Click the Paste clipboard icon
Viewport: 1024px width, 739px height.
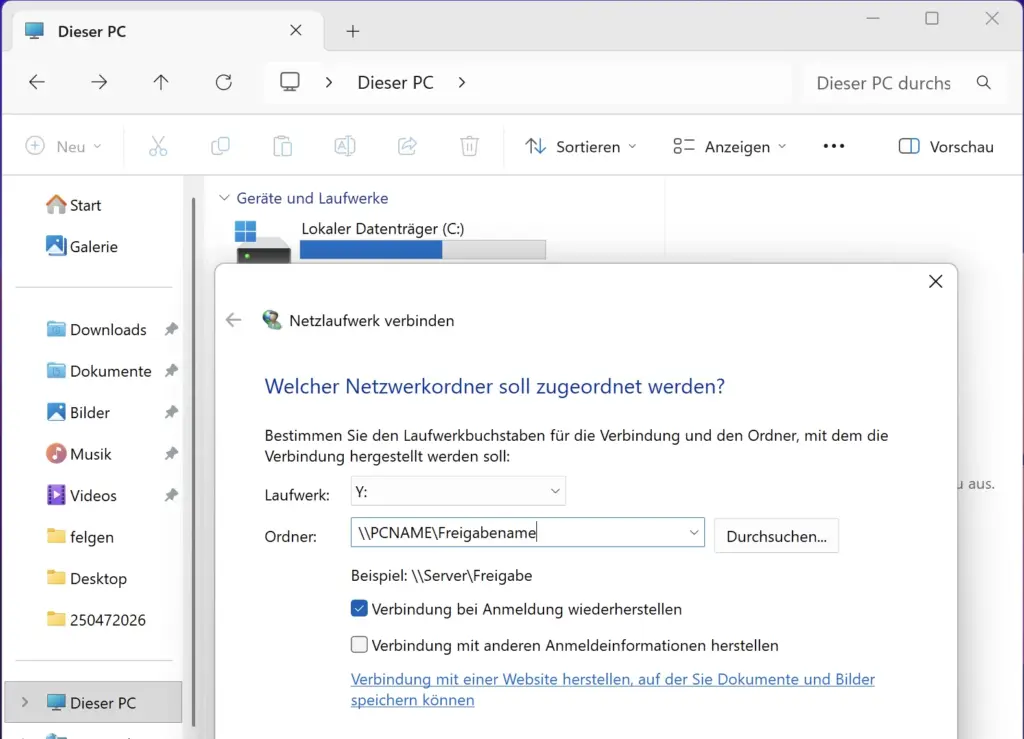283,146
